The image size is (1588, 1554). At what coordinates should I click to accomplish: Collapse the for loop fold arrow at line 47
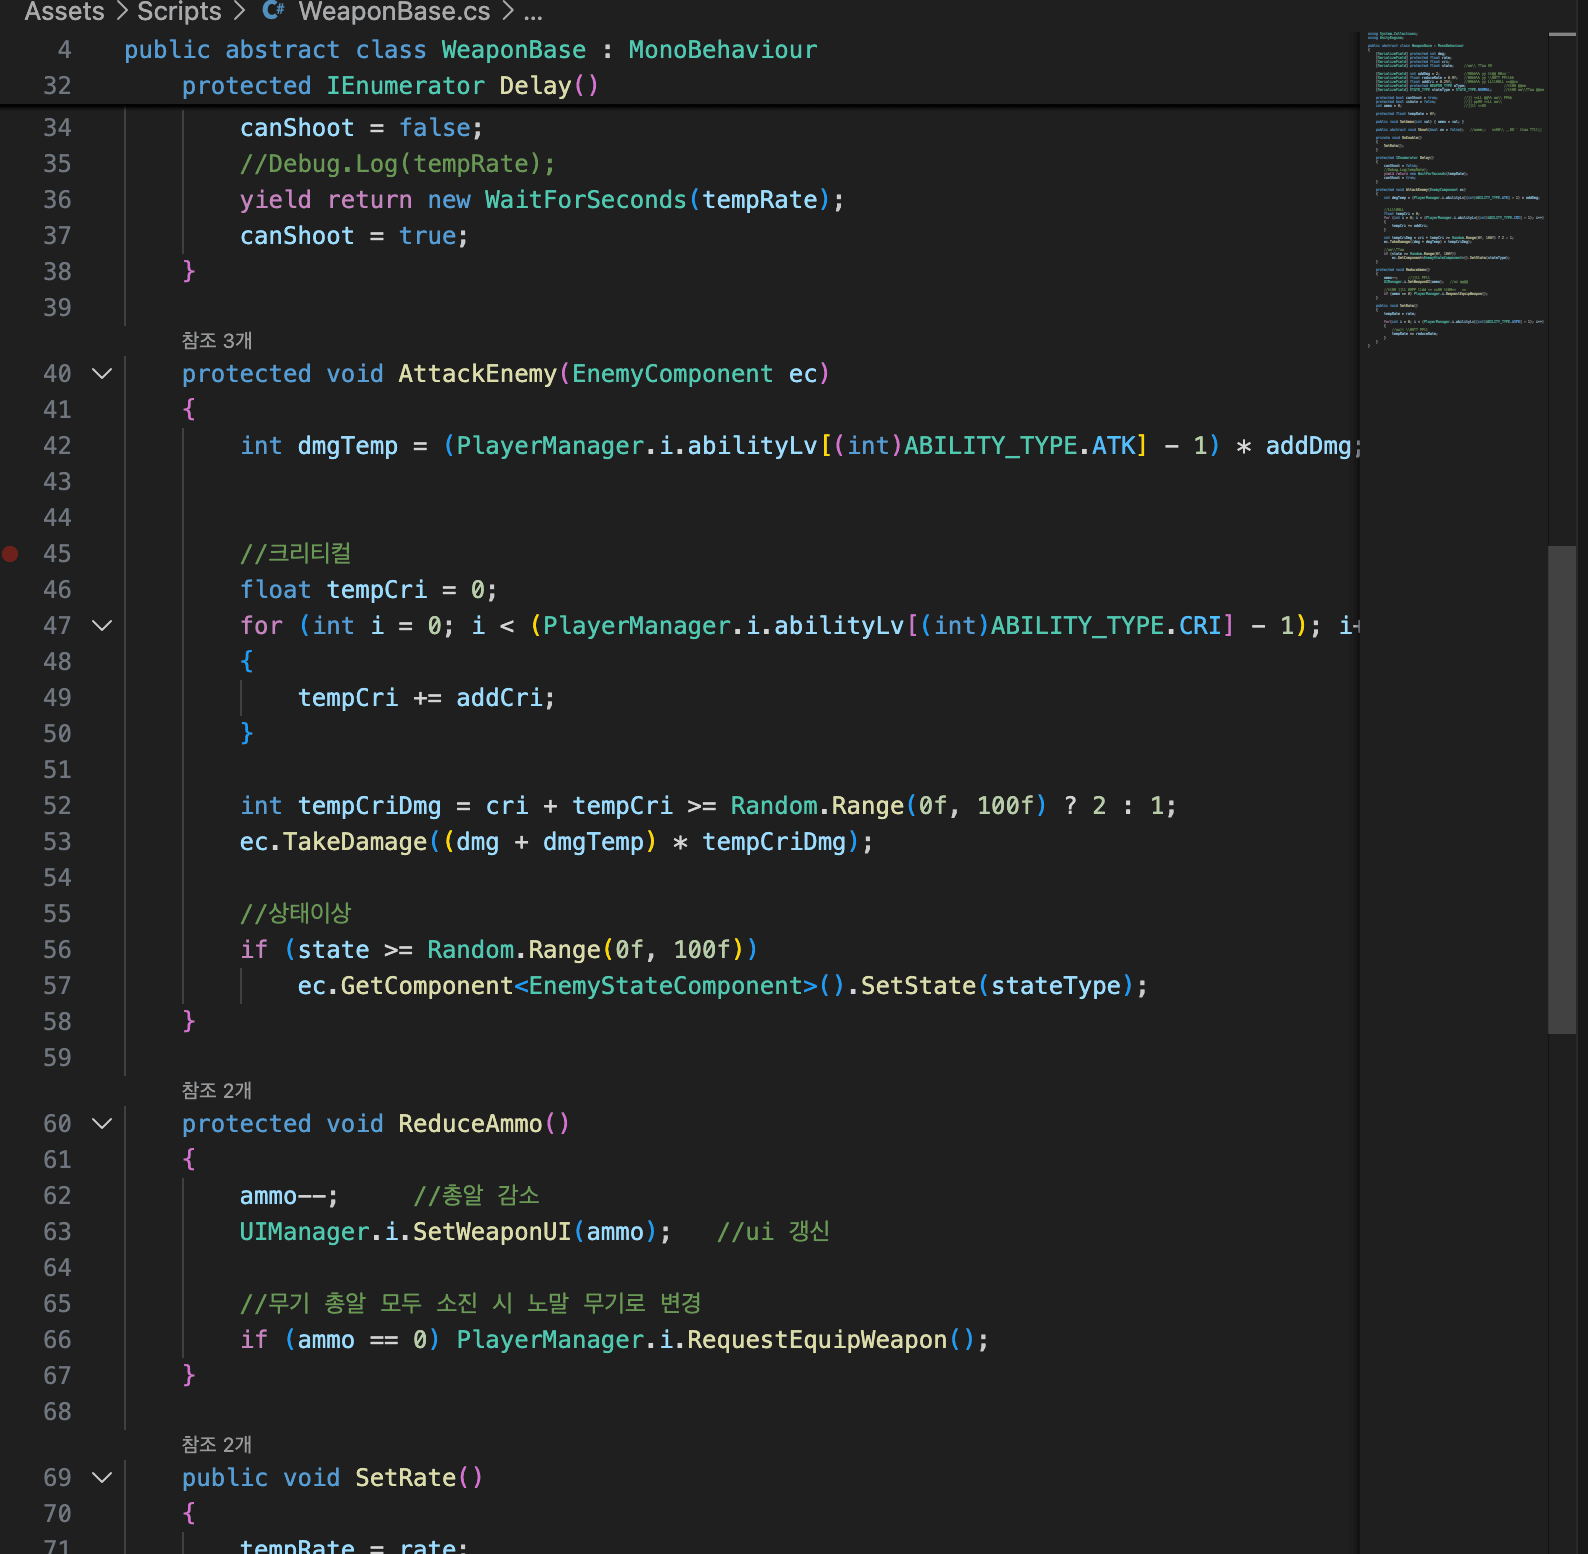(102, 625)
